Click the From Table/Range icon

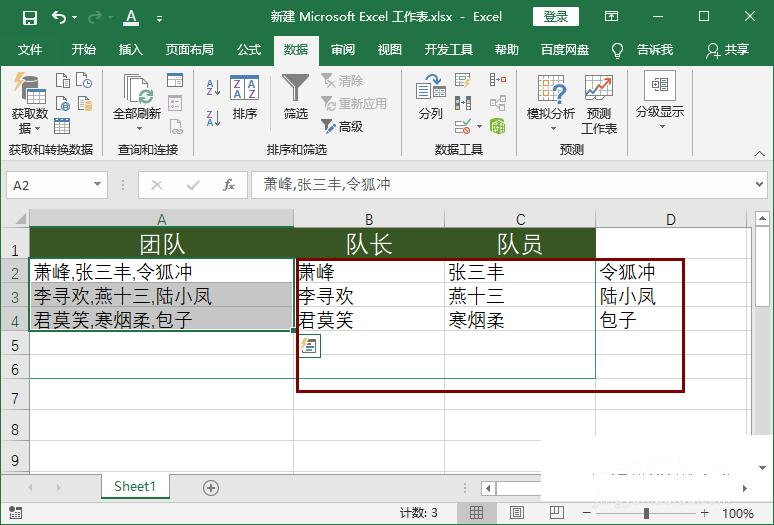pos(62,126)
